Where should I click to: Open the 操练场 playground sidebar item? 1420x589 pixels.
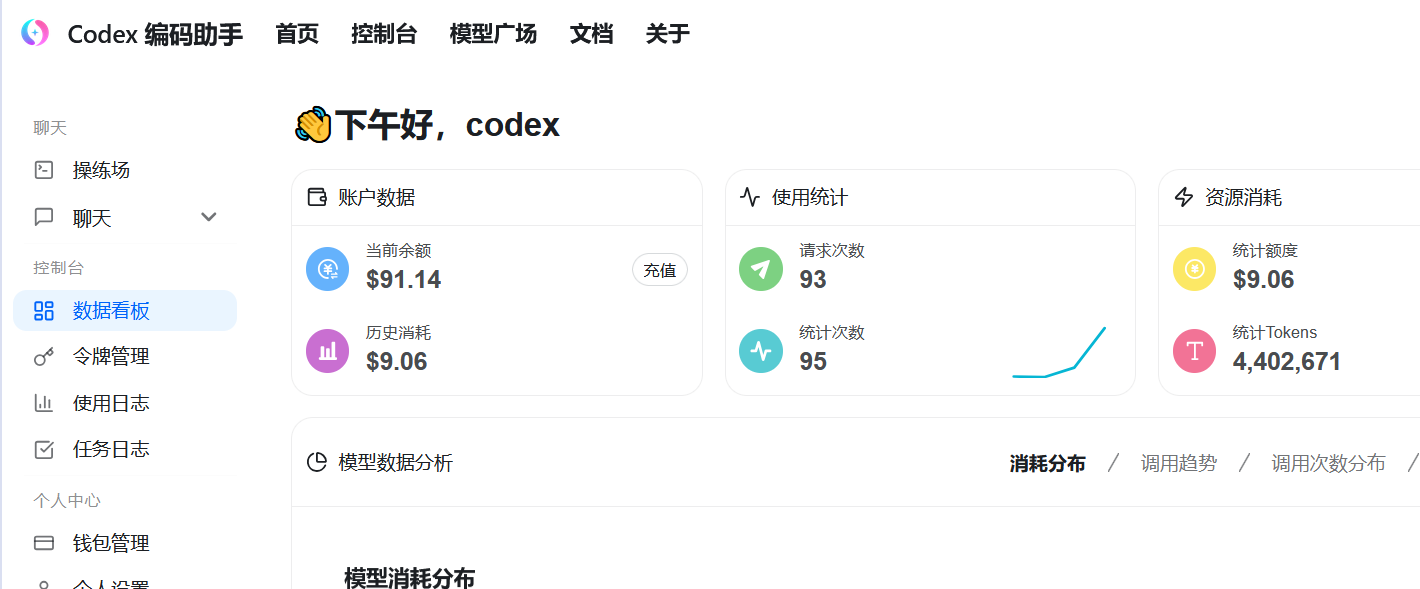coord(101,170)
